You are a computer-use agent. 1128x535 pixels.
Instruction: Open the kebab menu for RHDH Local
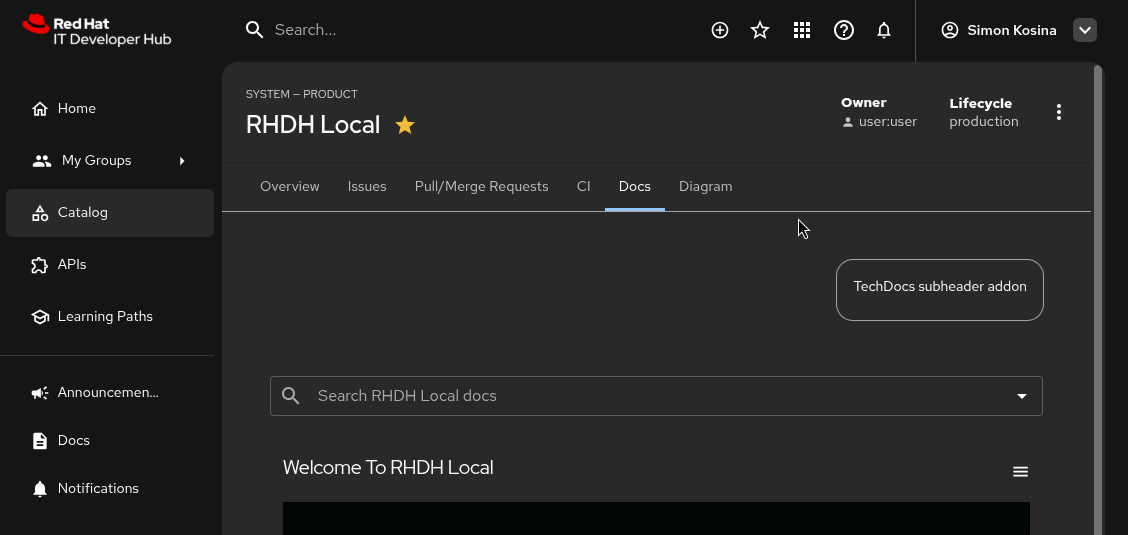(x=1059, y=112)
